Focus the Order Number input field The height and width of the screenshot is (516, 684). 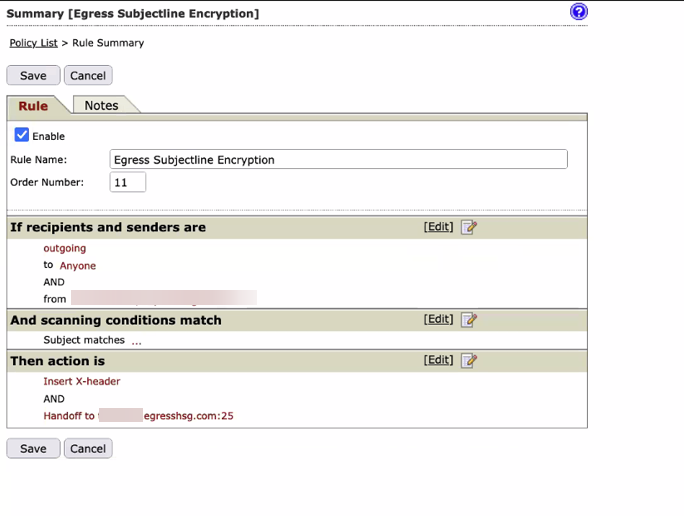pyautogui.click(x=128, y=182)
